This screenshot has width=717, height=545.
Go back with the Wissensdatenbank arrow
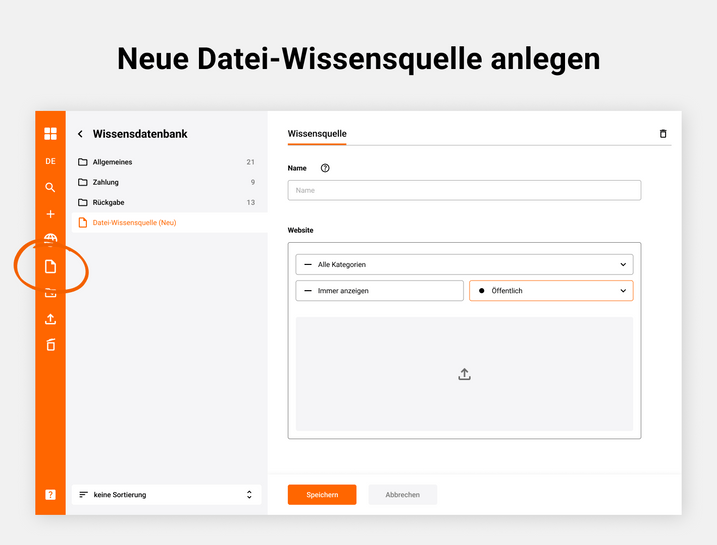[80, 134]
